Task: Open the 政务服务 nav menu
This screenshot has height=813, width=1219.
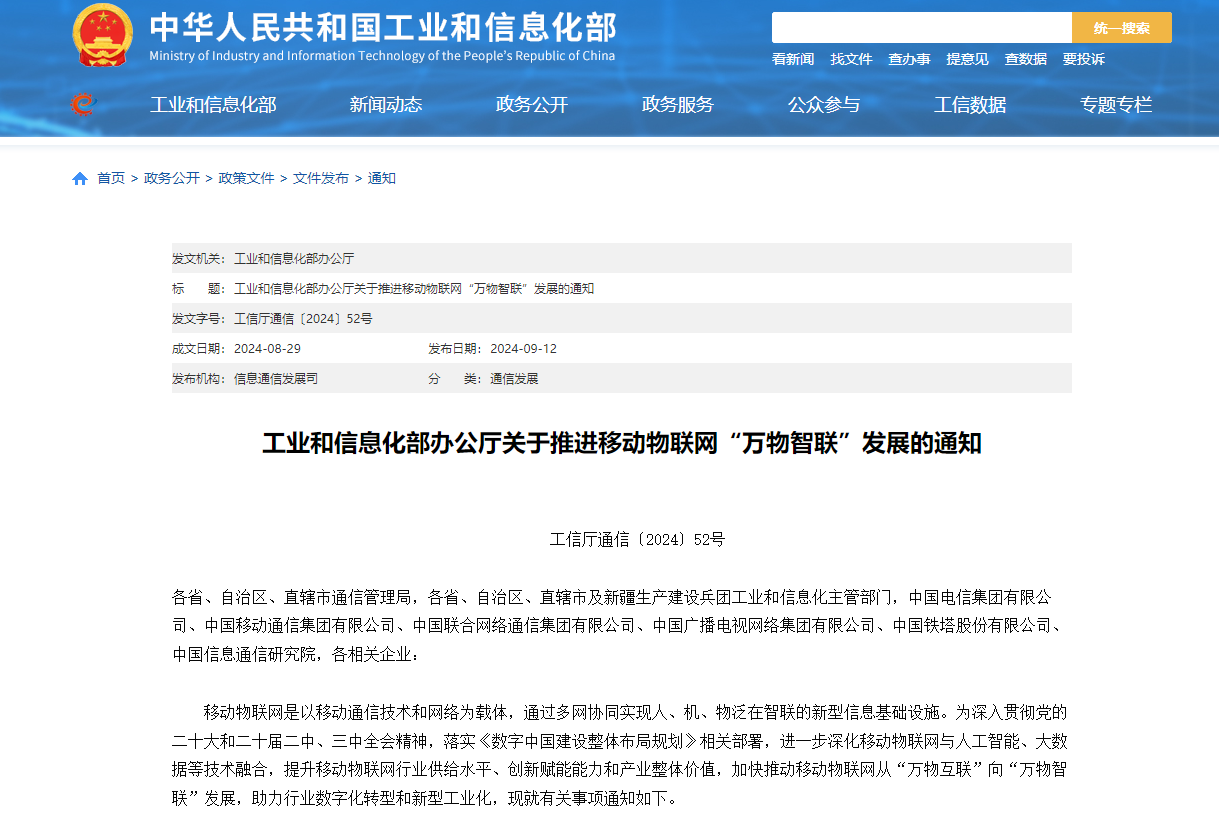Action: pyautogui.click(x=678, y=105)
